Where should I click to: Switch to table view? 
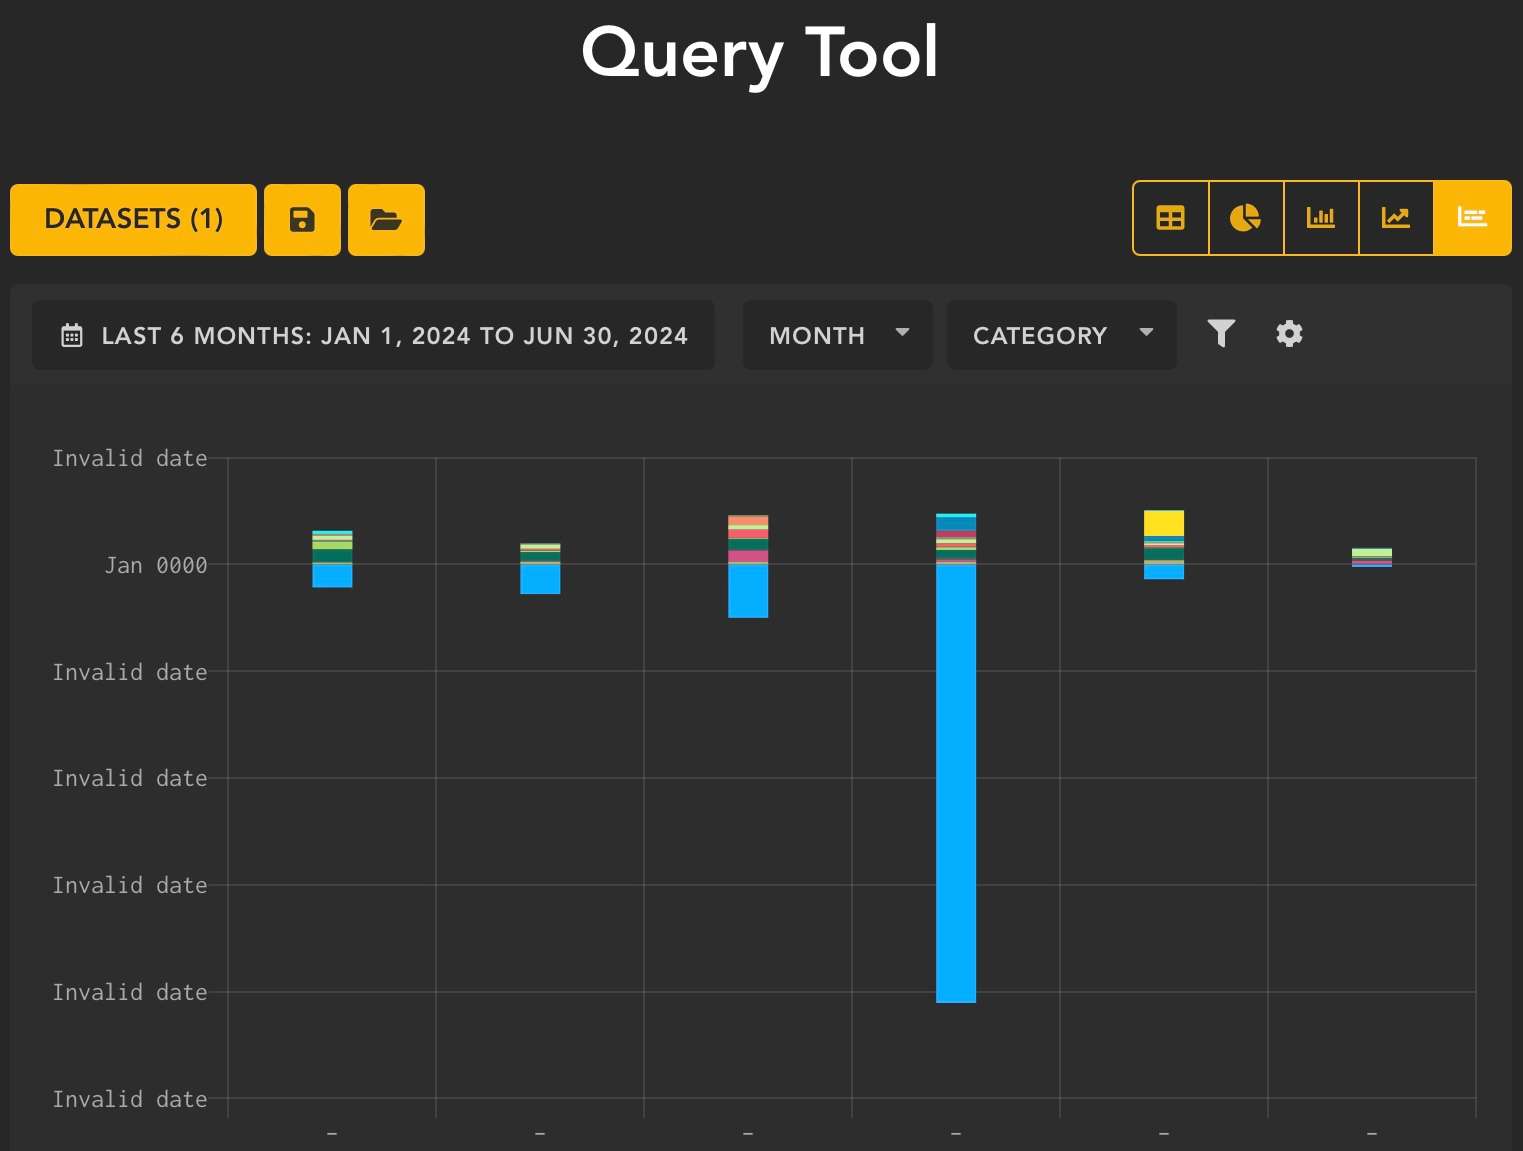(x=1170, y=218)
